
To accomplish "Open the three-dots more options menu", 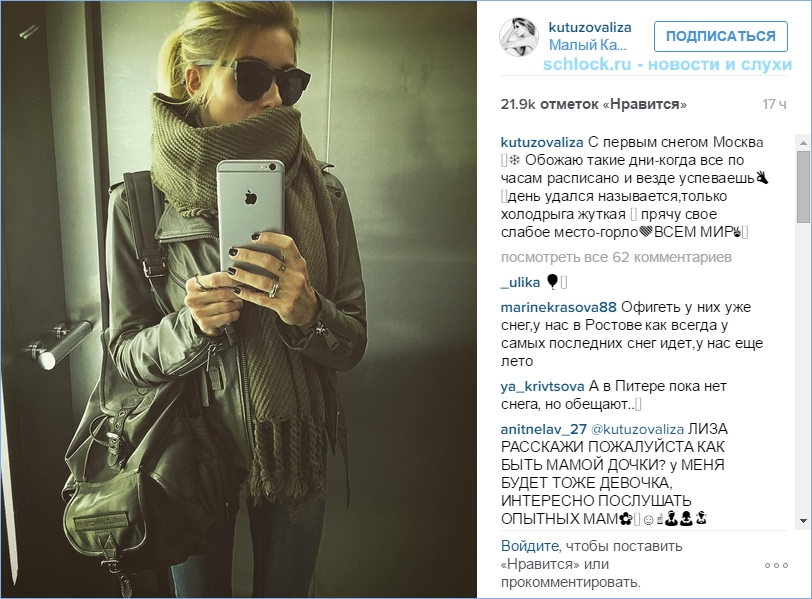I will pyautogui.click(x=776, y=565).
